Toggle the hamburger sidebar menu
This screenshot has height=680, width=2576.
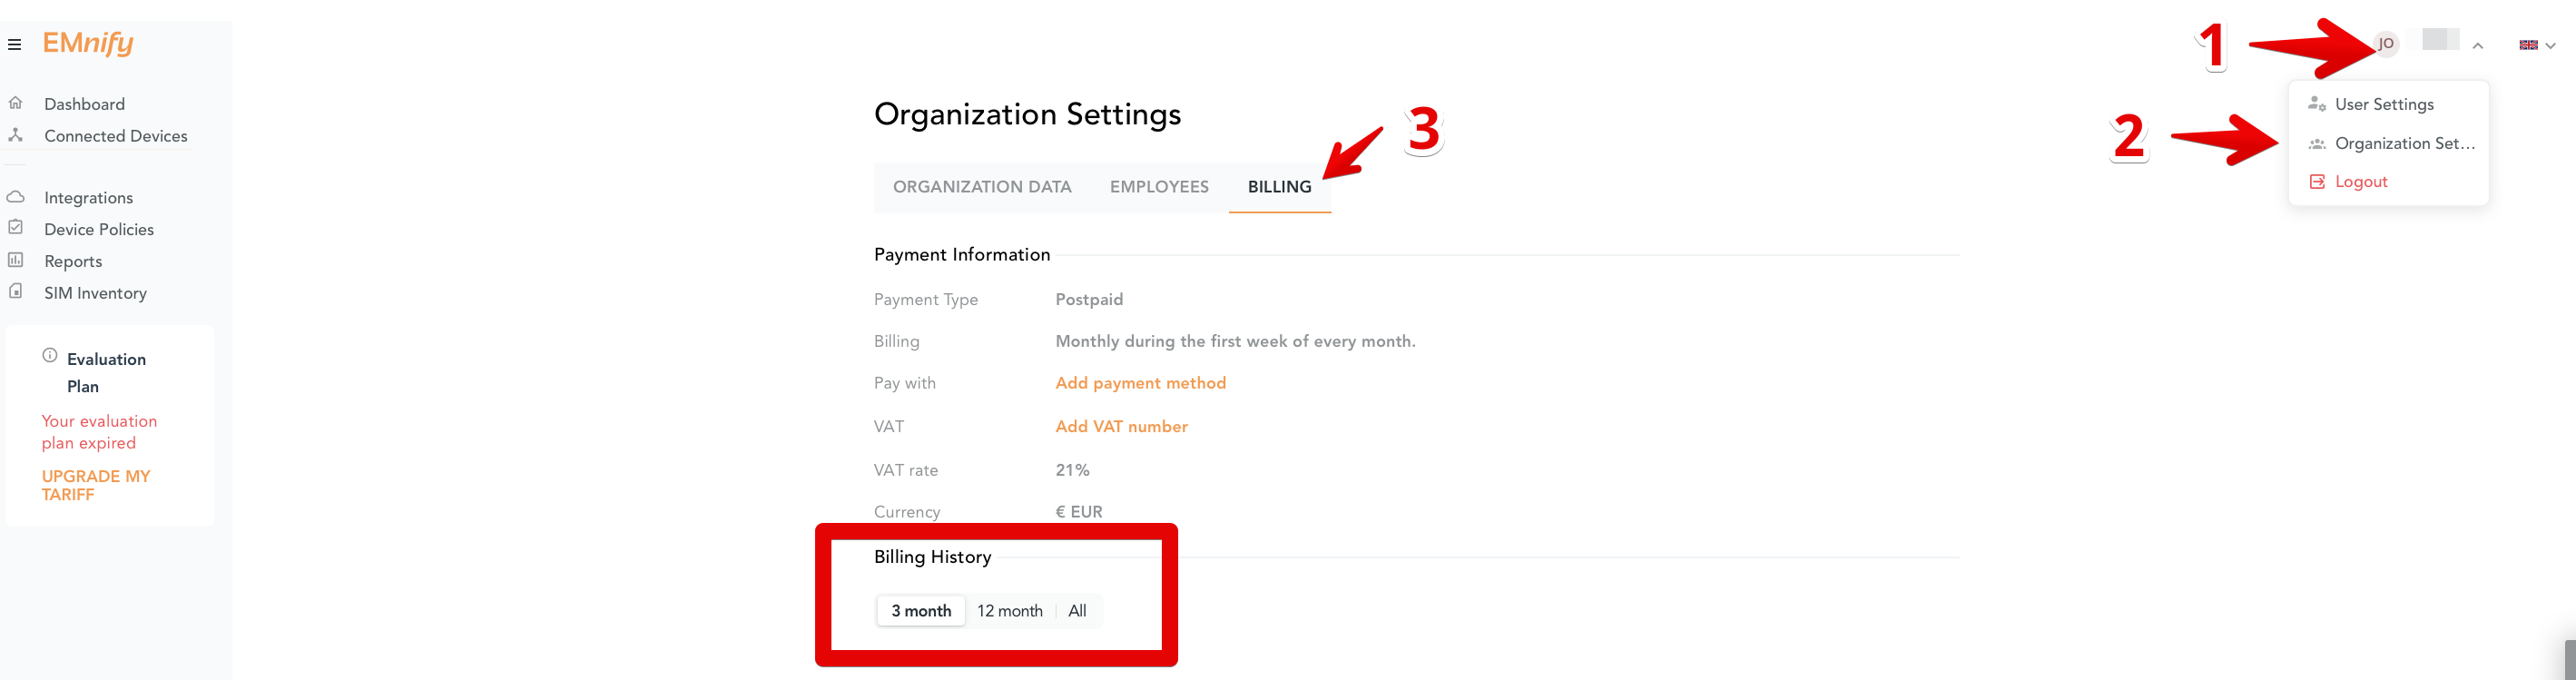[14, 44]
